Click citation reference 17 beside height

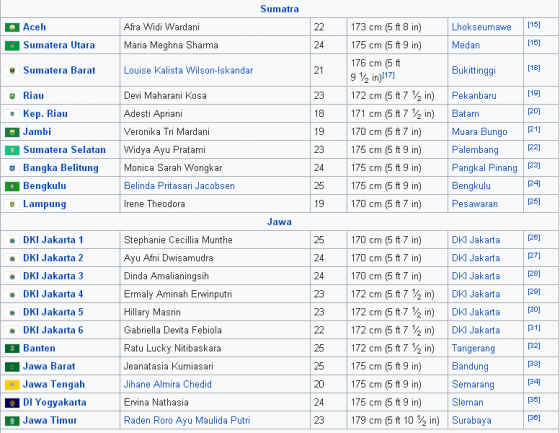tap(388, 75)
